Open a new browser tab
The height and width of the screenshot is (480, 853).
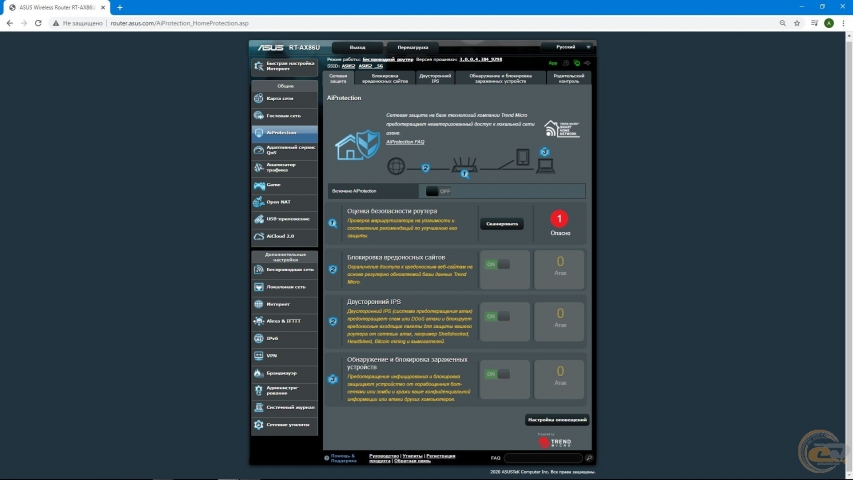(120, 7)
